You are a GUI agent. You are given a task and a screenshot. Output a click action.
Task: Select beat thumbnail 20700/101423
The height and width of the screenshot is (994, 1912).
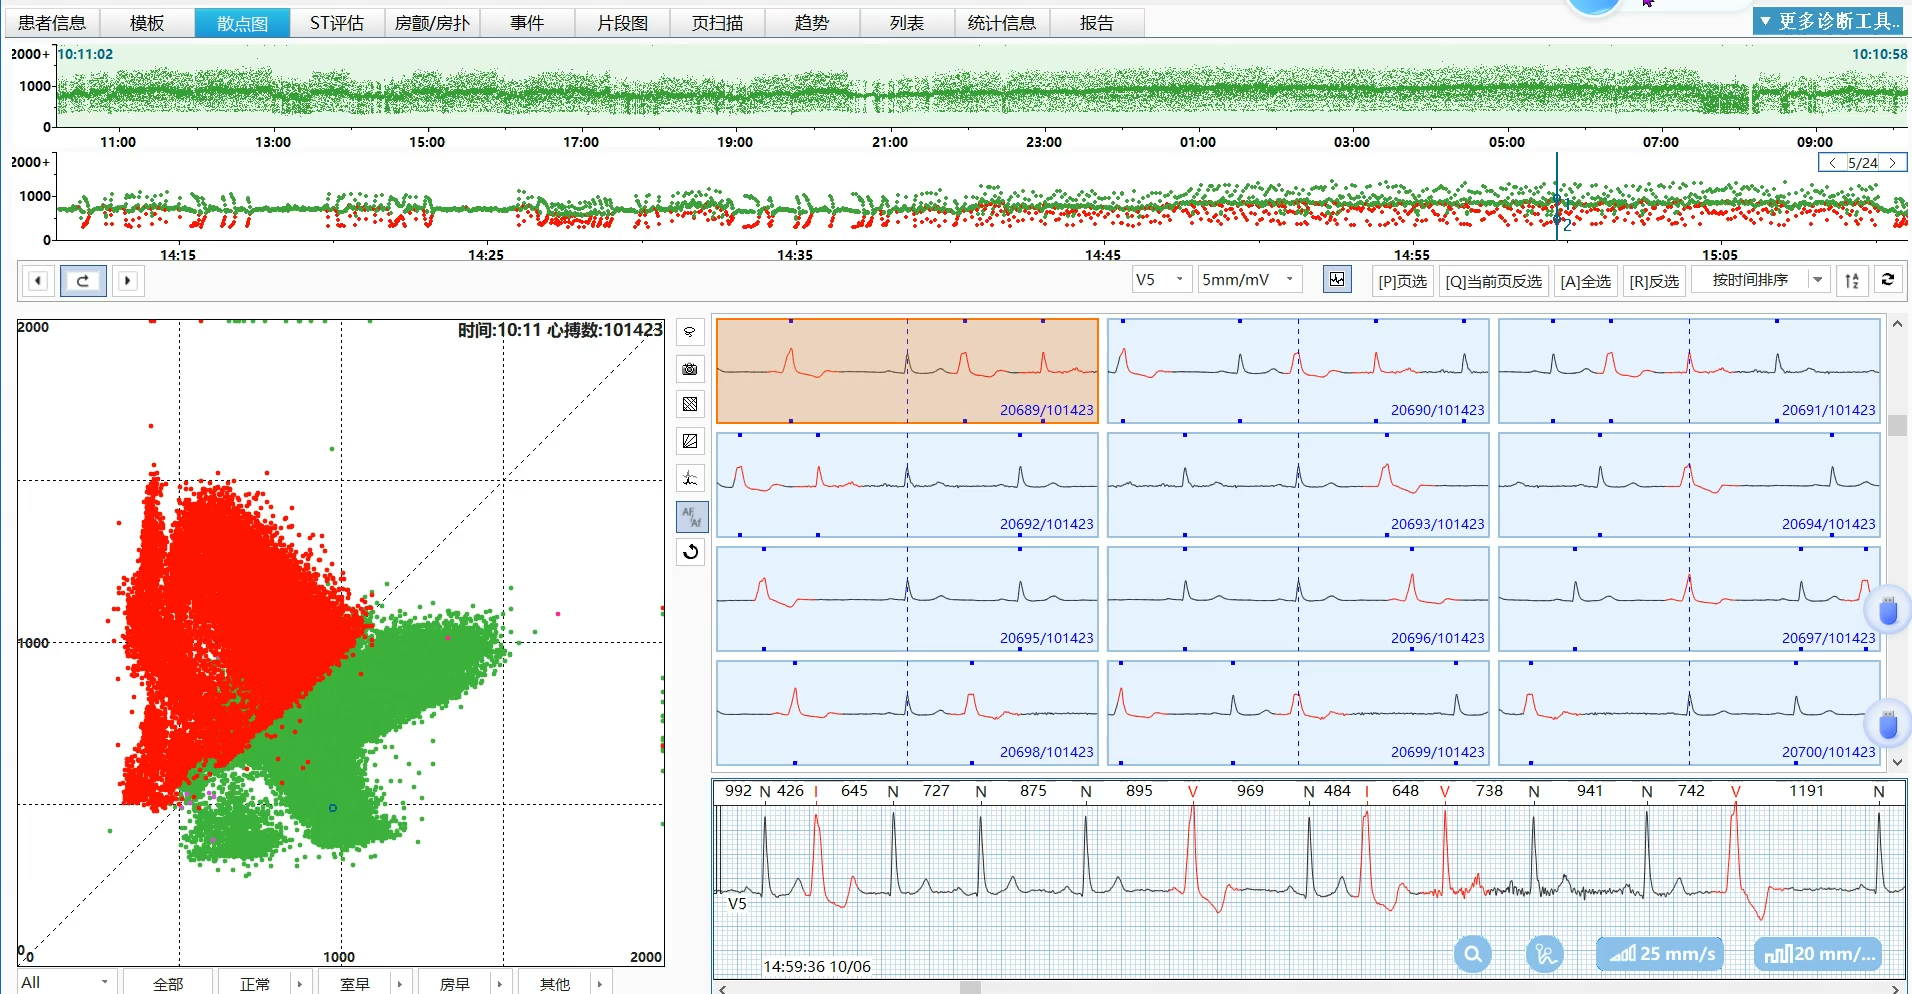[1689, 713]
